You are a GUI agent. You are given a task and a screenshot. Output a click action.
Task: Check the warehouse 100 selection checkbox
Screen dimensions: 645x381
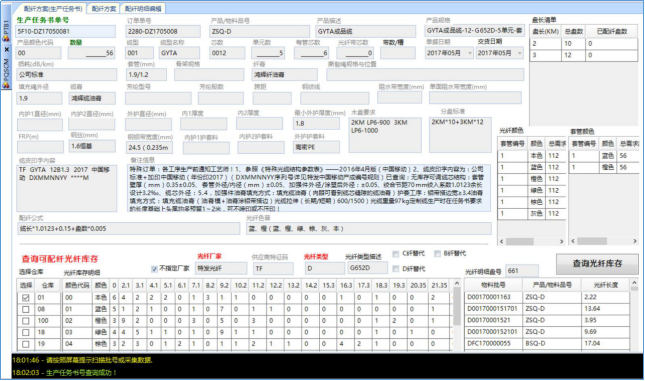26,321
